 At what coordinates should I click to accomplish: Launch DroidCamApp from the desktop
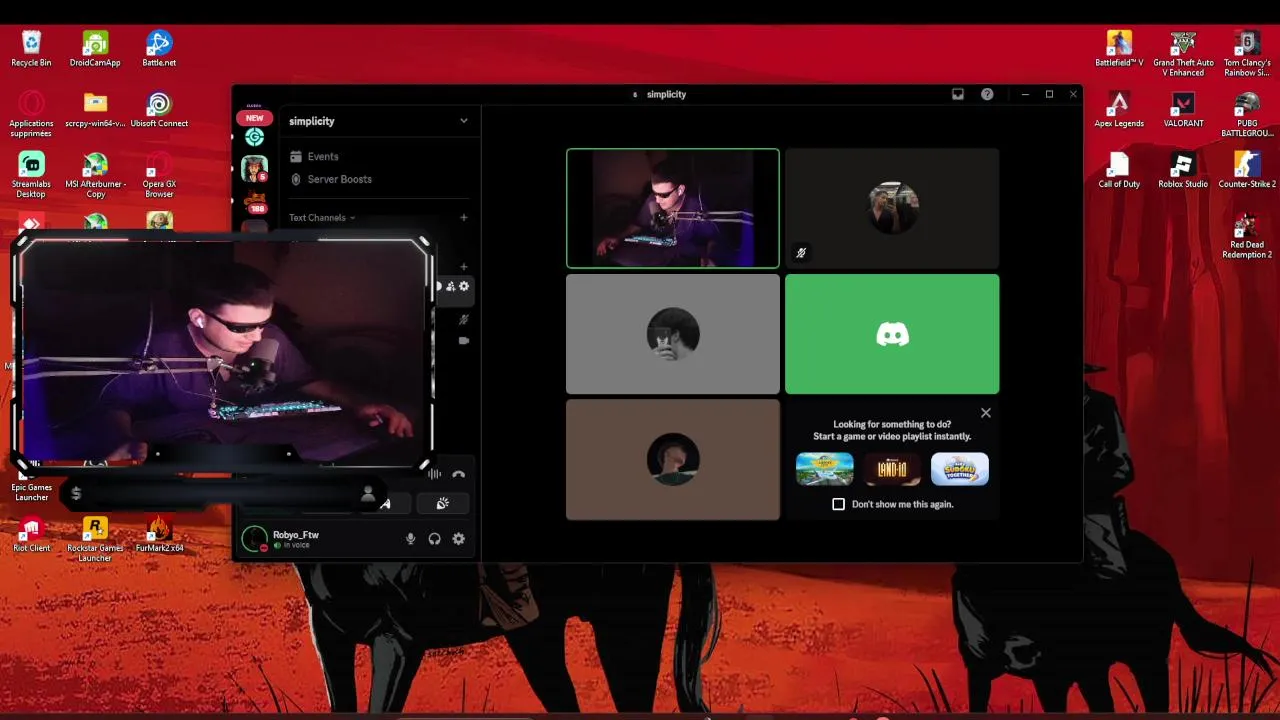(x=95, y=49)
